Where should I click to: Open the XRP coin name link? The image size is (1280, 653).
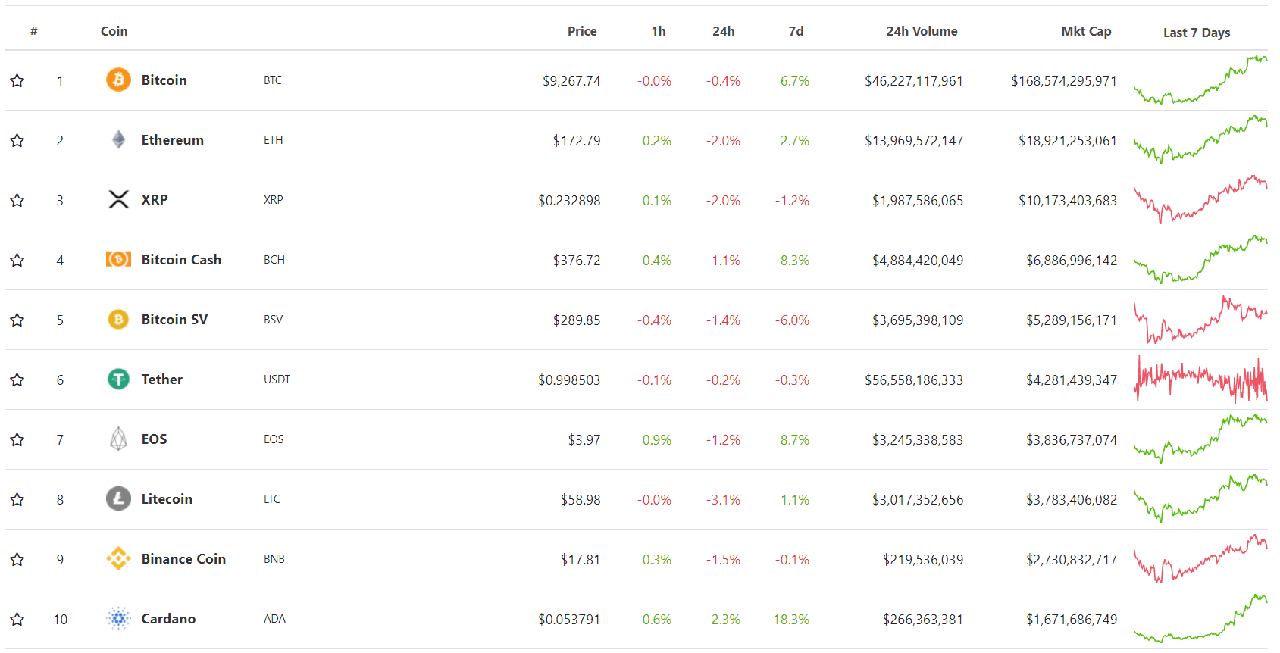tap(154, 200)
